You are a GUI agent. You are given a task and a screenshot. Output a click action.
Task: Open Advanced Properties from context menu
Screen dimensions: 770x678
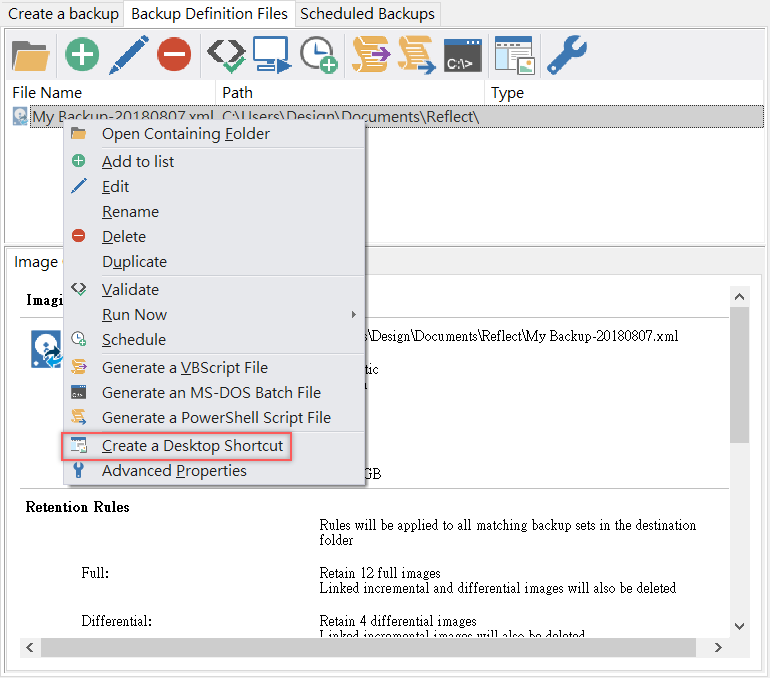coord(214,471)
